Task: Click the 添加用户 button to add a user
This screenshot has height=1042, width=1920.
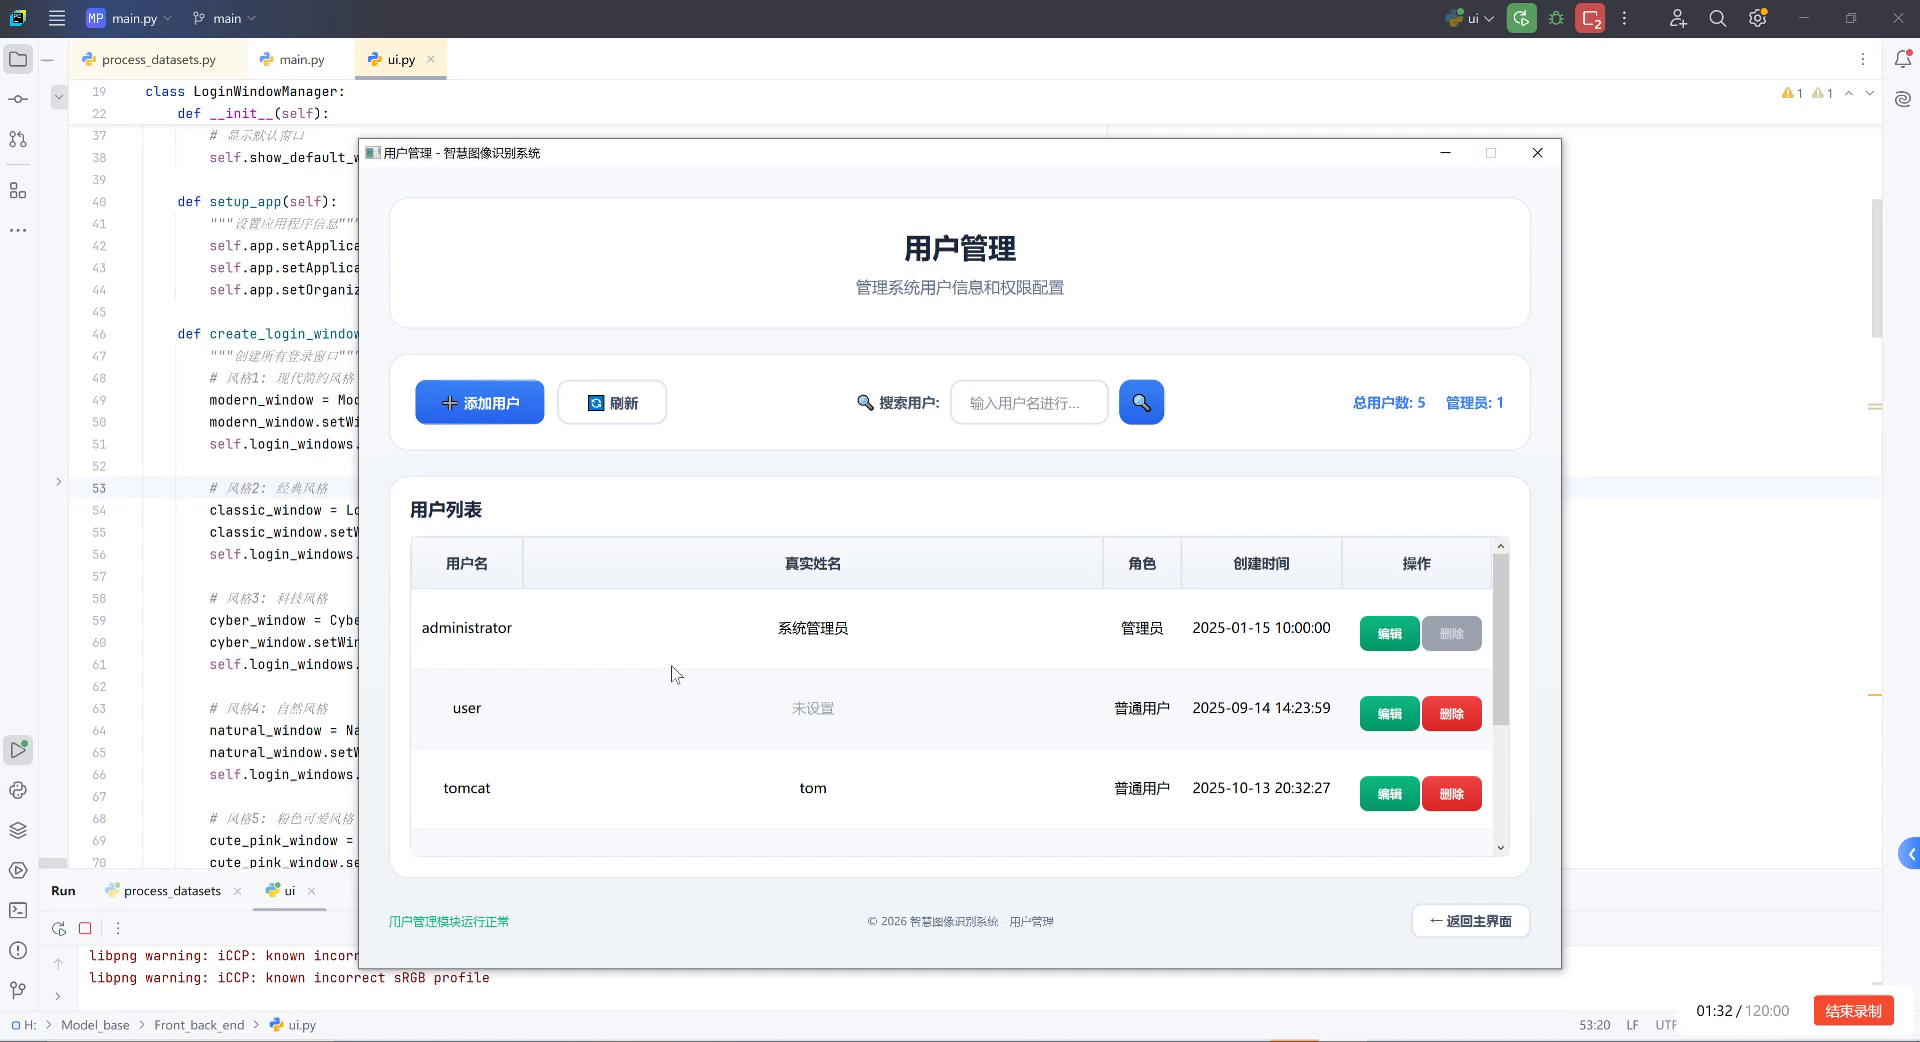Action: point(479,402)
